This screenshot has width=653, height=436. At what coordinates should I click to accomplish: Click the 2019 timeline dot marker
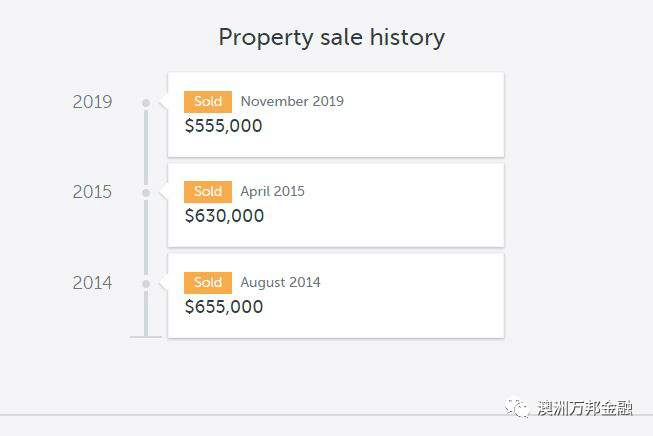point(146,102)
